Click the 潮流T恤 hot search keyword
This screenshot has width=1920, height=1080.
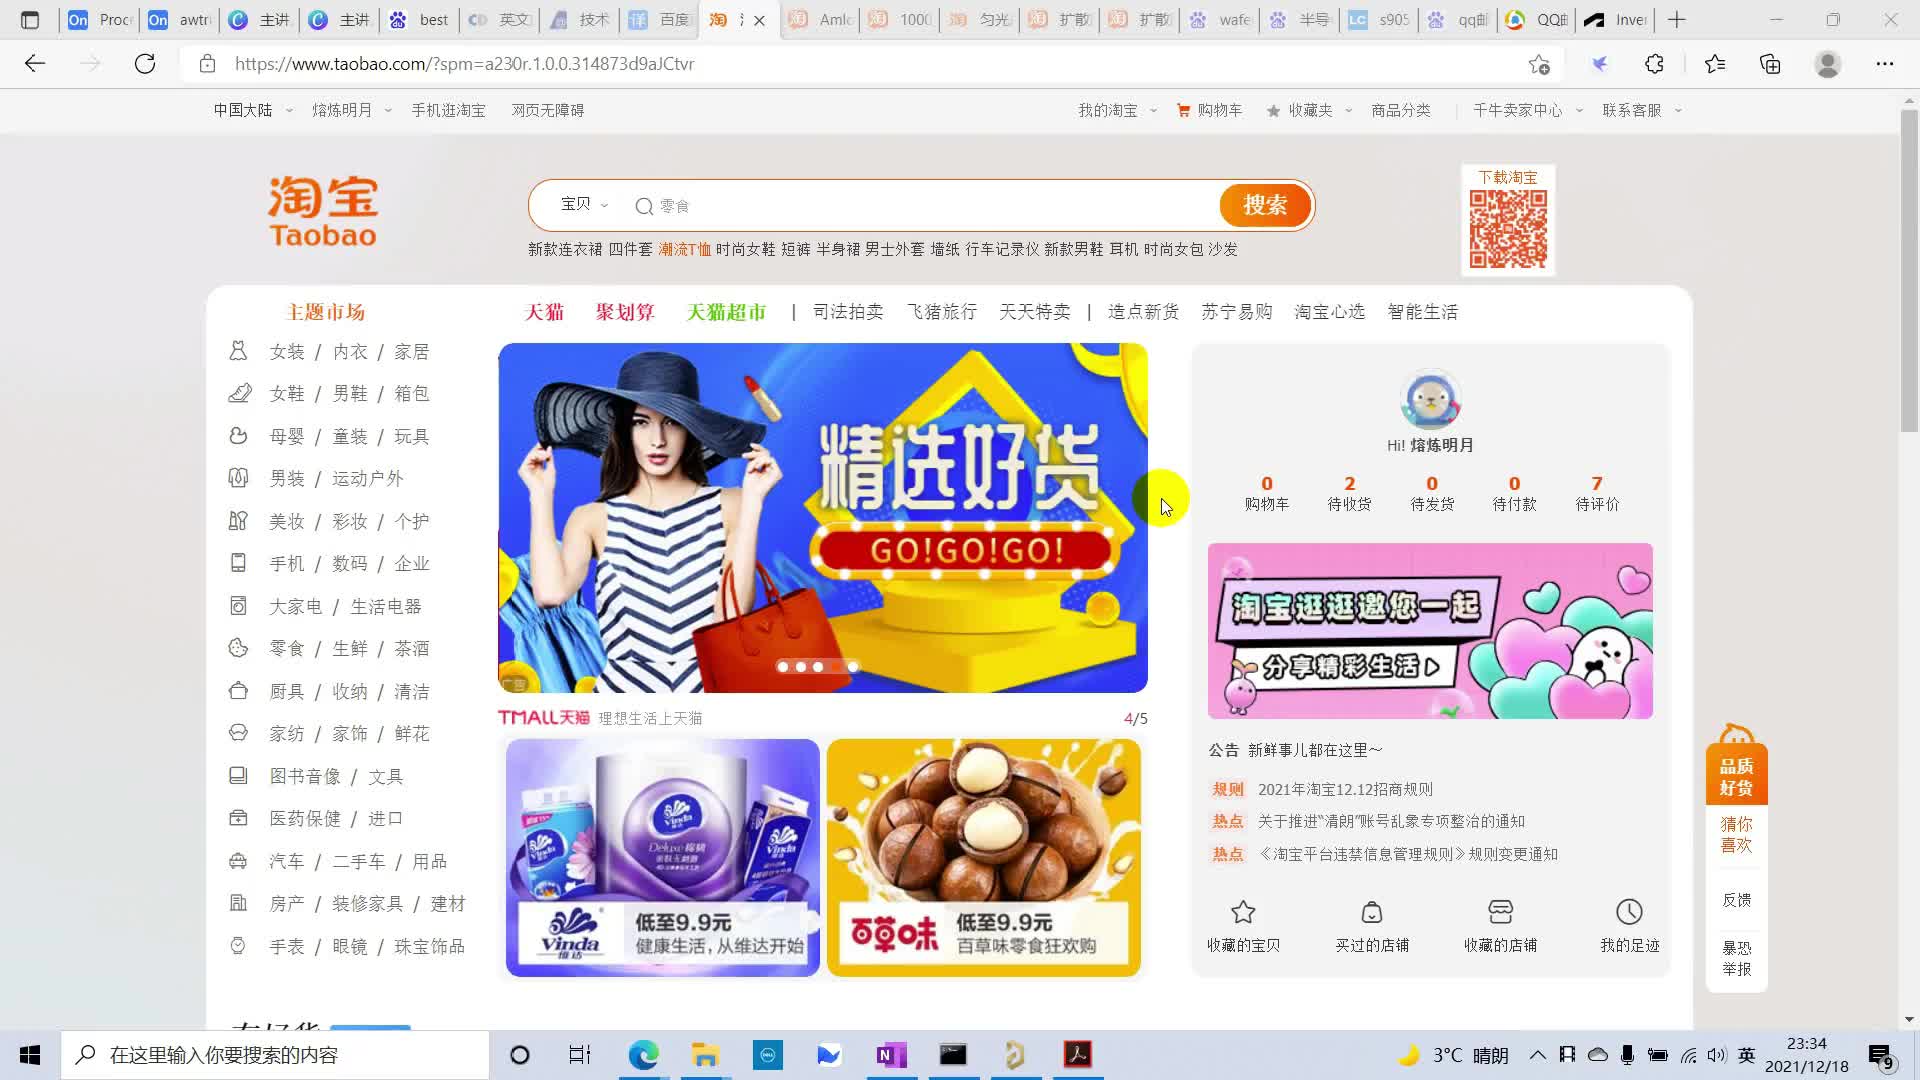pyautogui.click(x=684, y=249)
